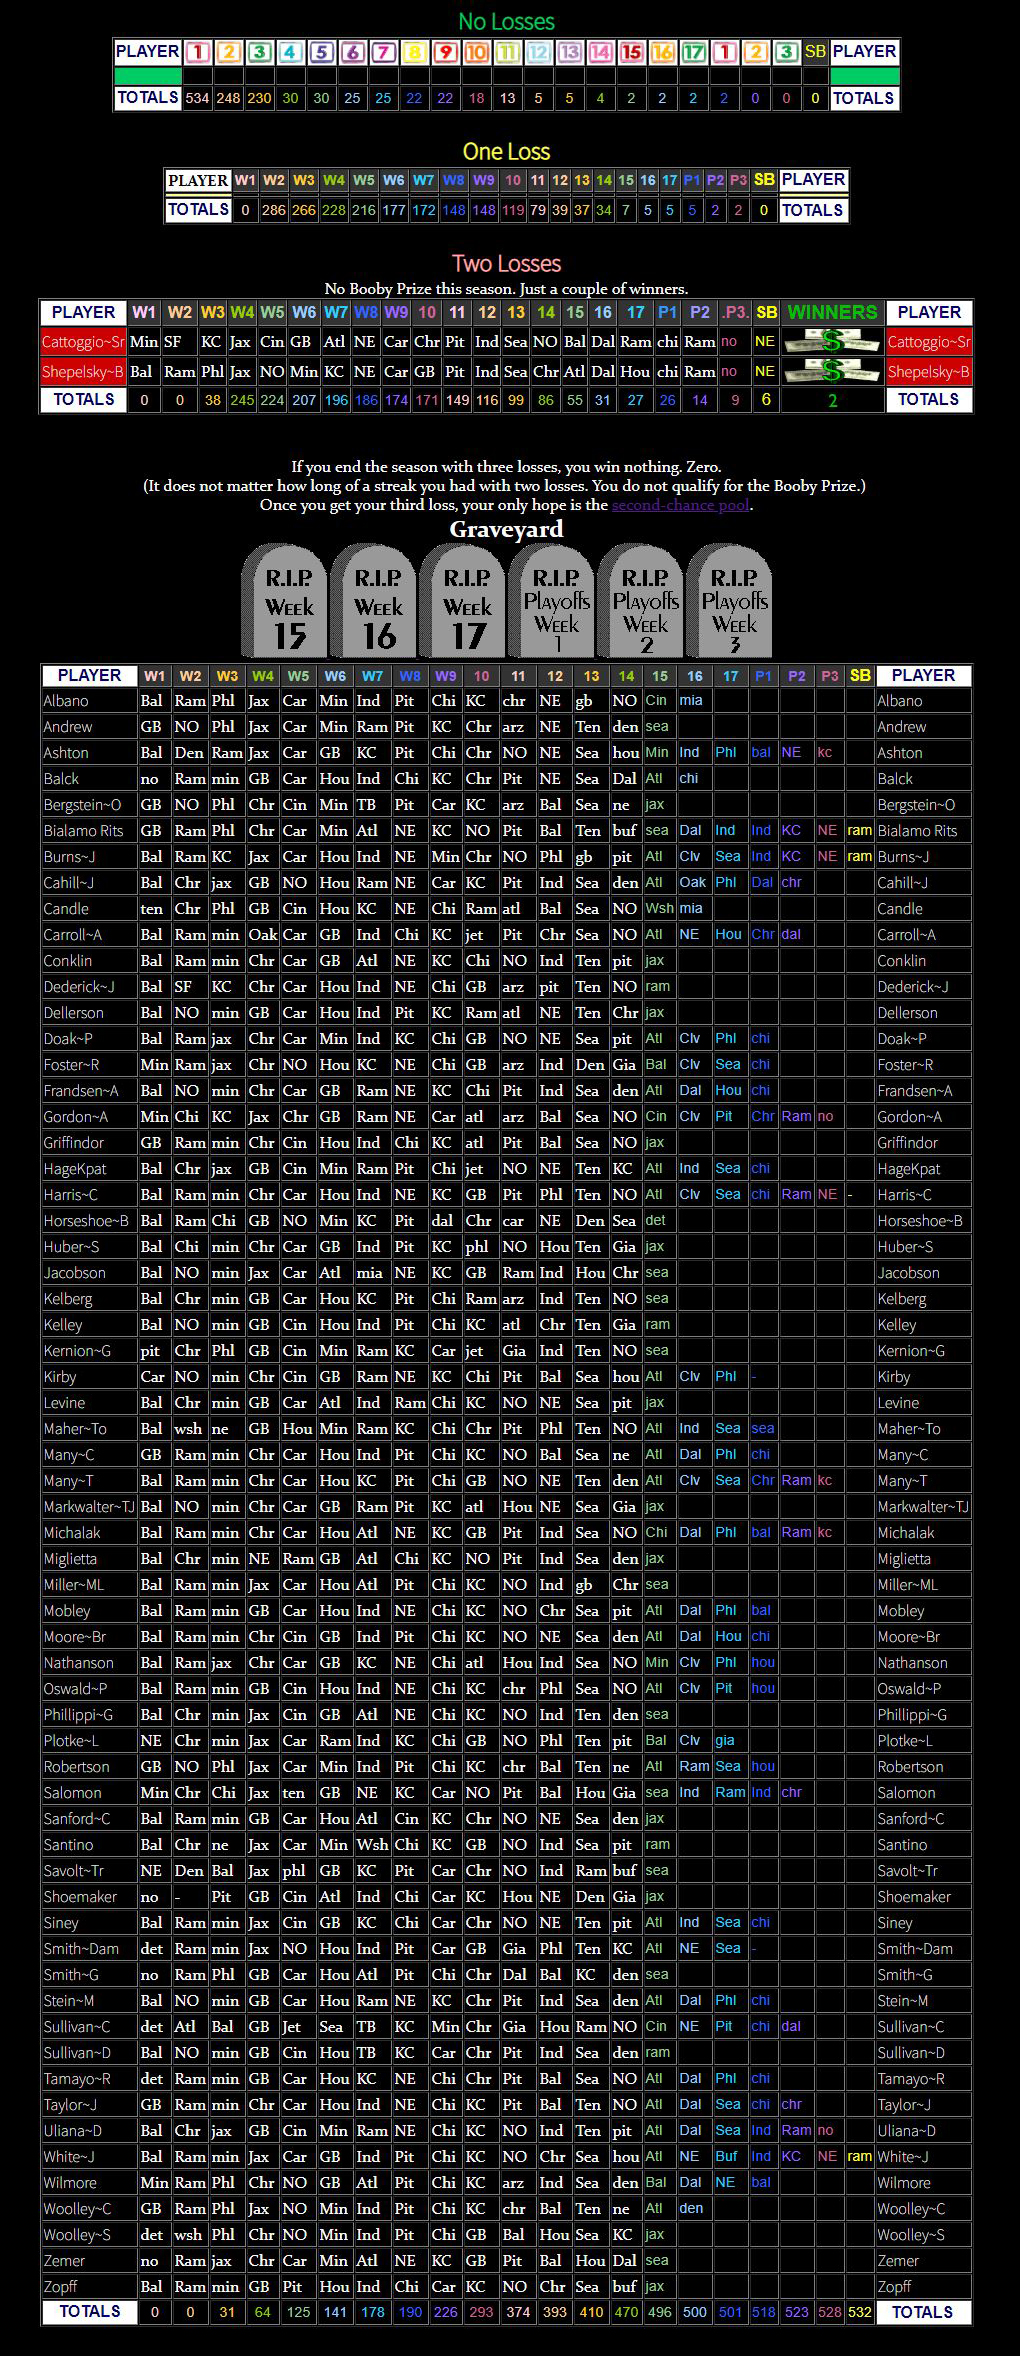Image resolution: width=1020 pixels, height=2356 pixels.
Task: Select the week 7 number icon in No Losses
Action: 383,52
